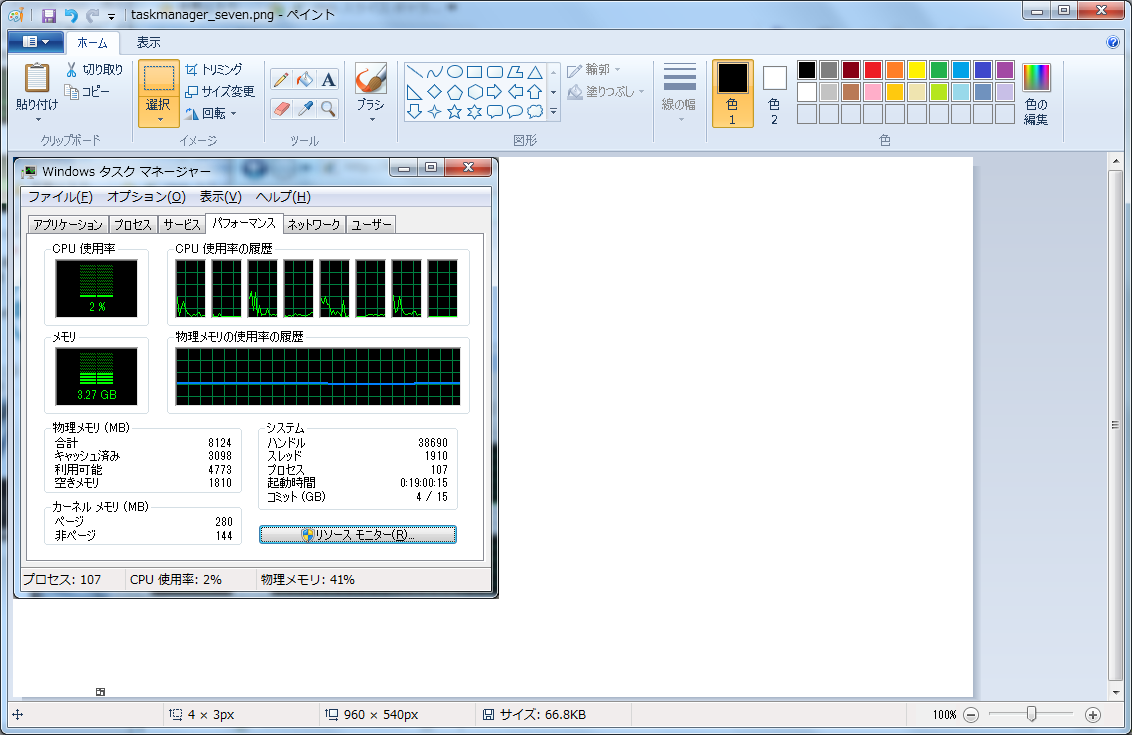Select the Text tool letter A
1132x735 pixels.
(328, 79)
